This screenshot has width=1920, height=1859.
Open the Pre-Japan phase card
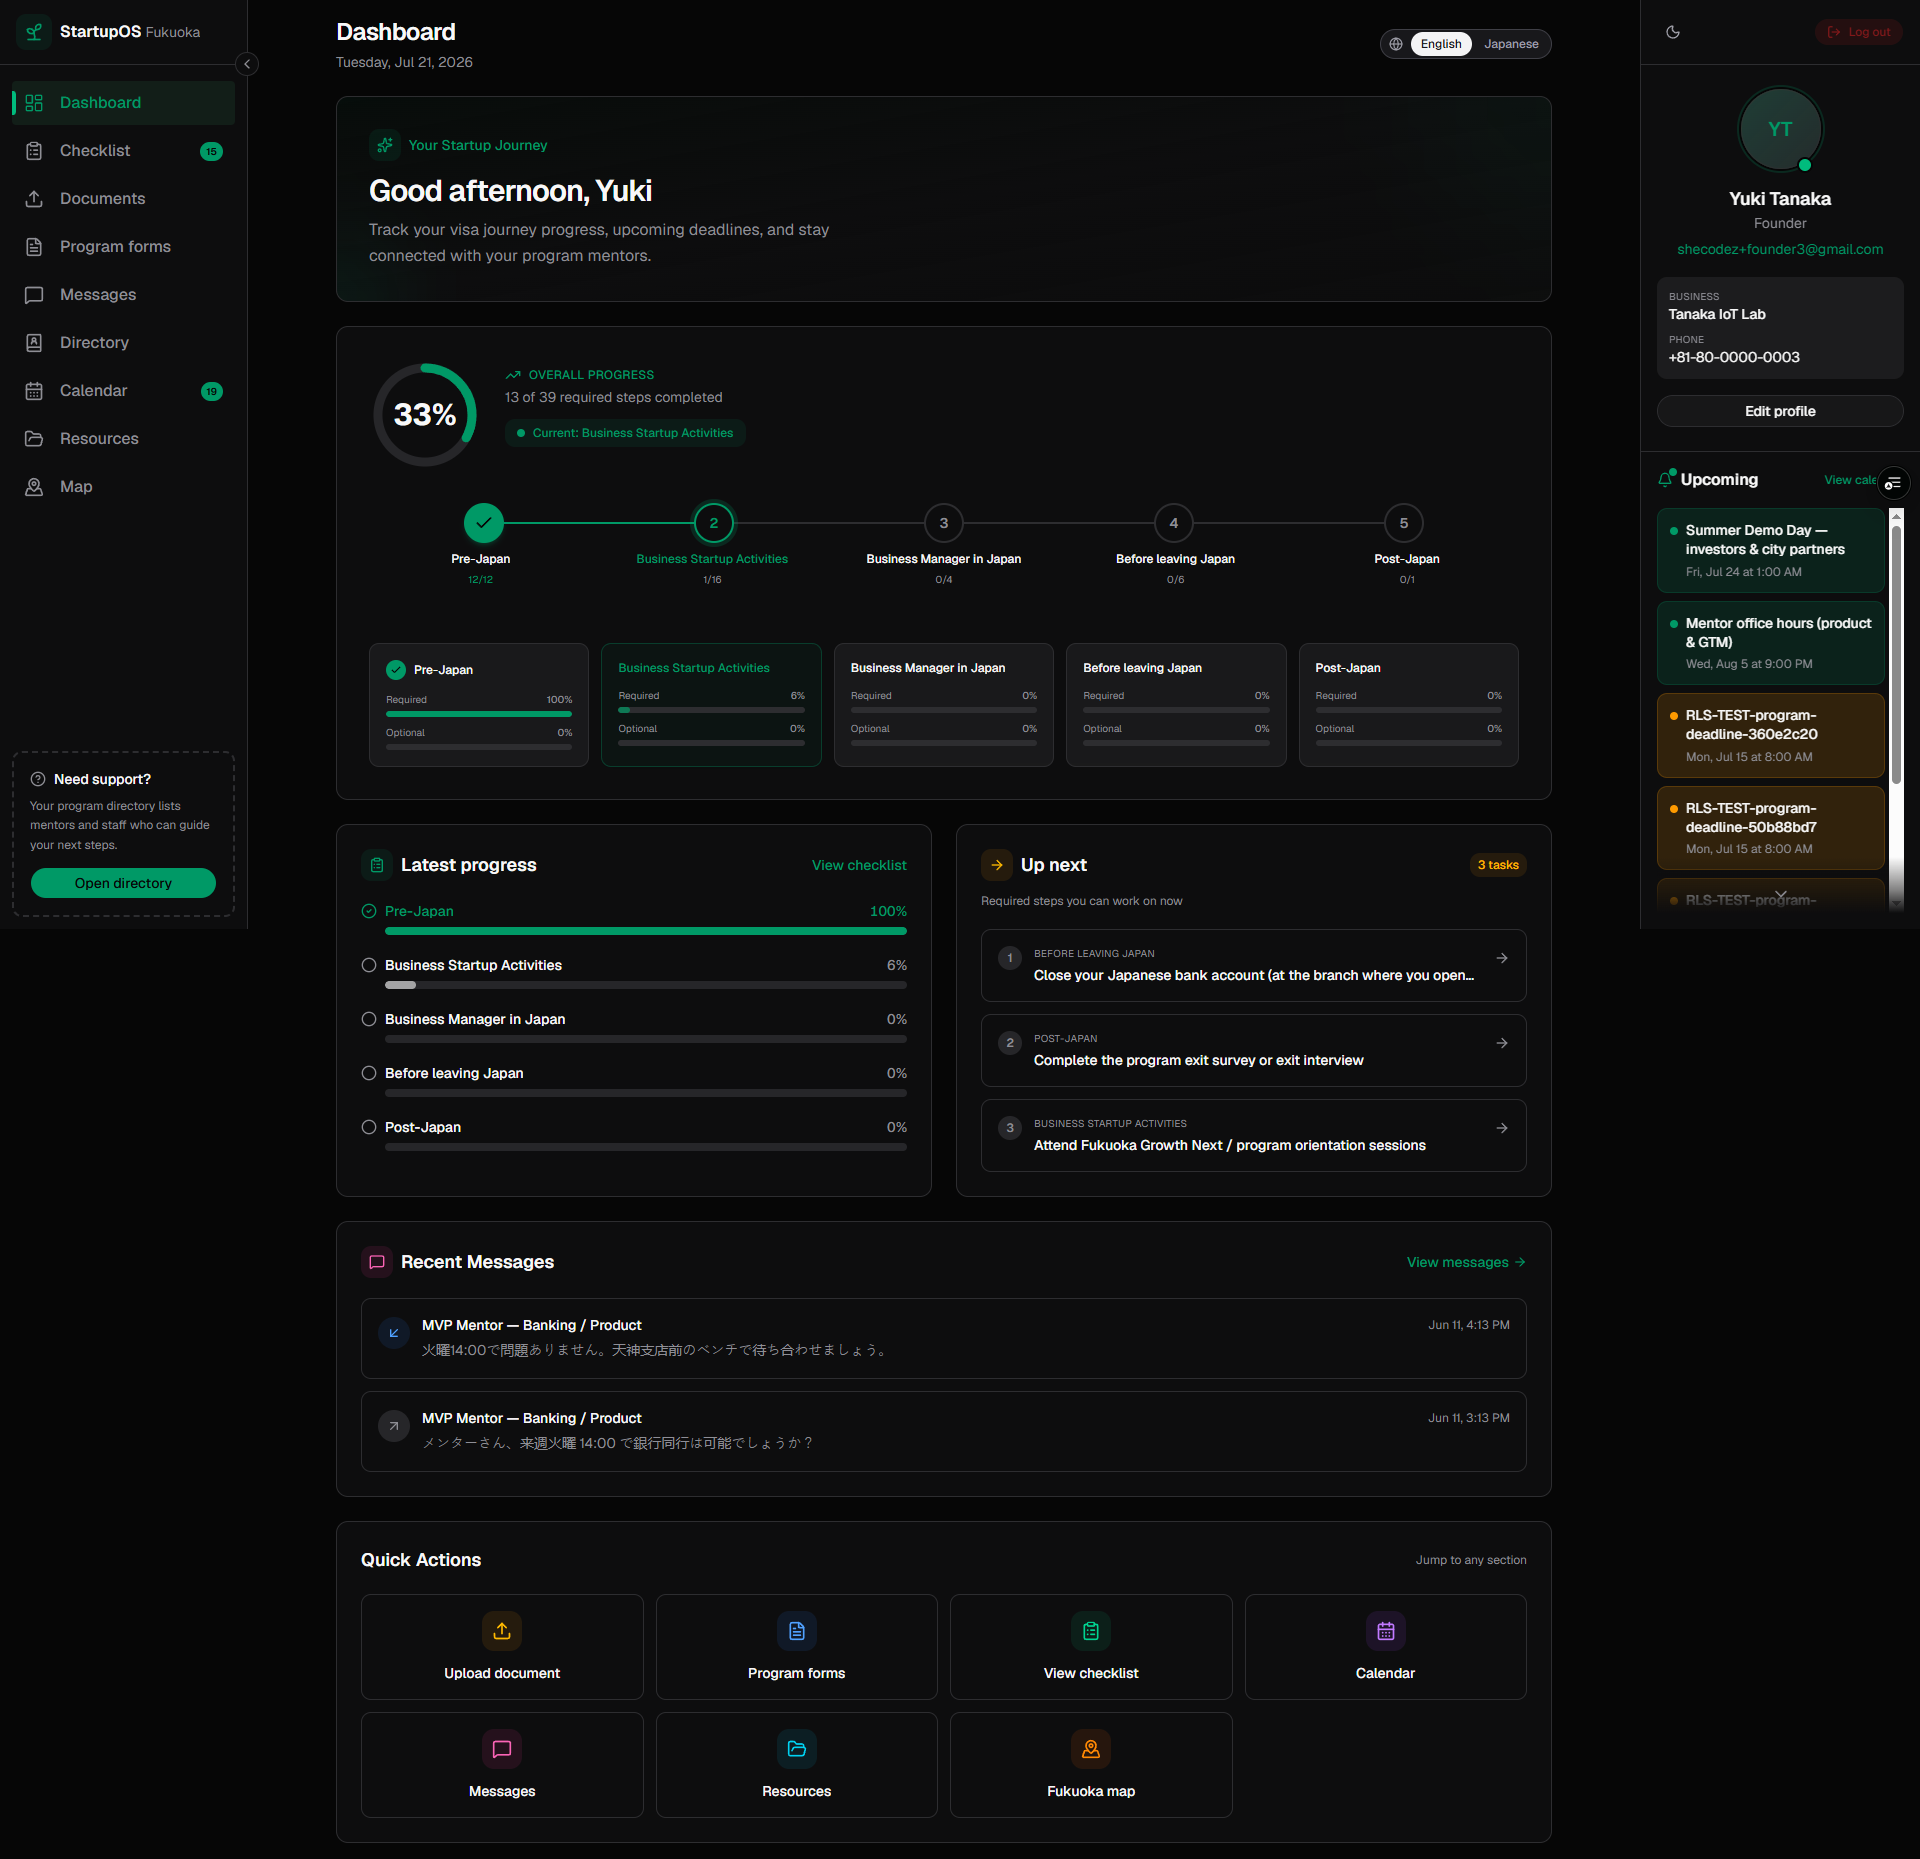pyautogui.click(x=479, y=705)
